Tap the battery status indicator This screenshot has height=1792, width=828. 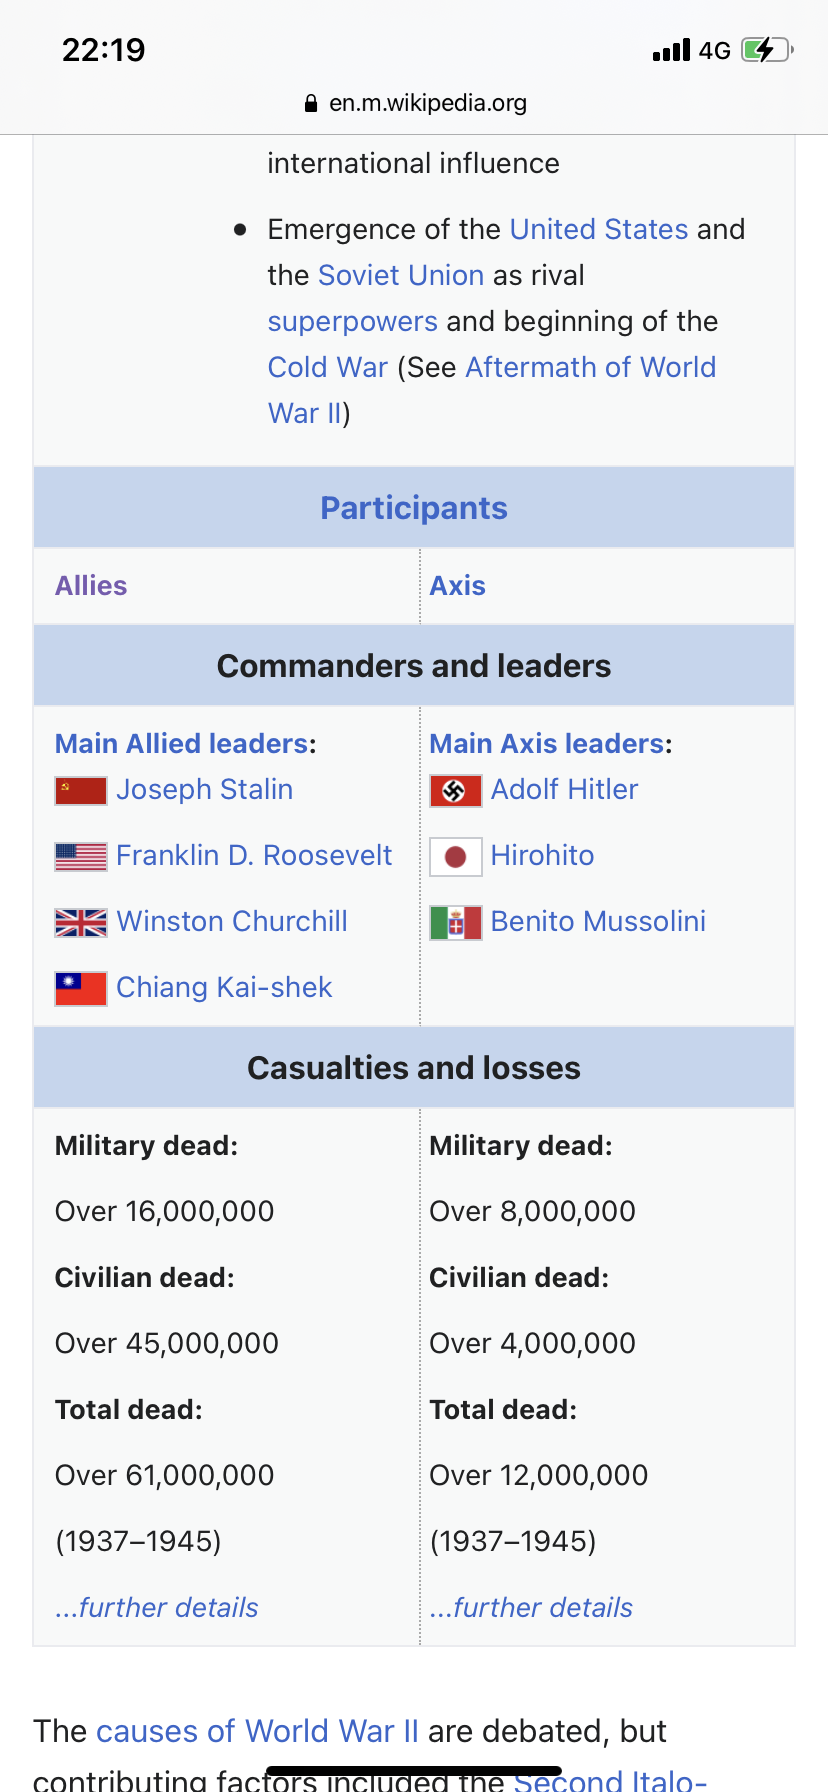[767, 50]
